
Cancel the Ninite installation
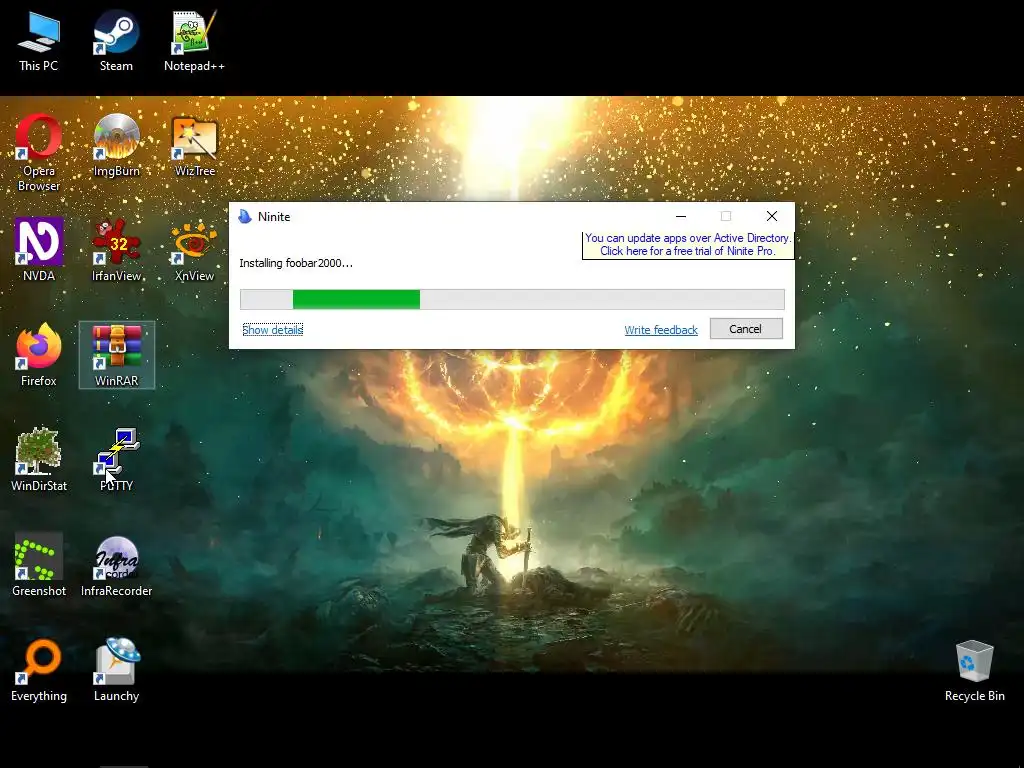[746, 328]
